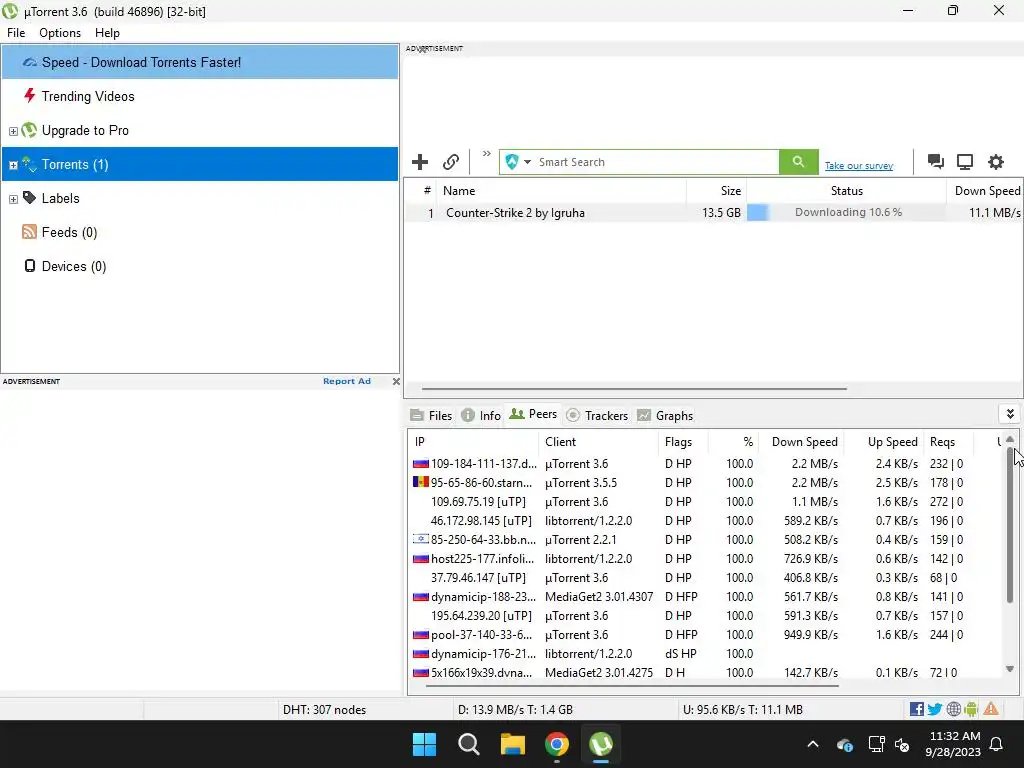Click in the Smart Search input field
Viewport: 1024px width, 768px height.
tap(657, 162)
